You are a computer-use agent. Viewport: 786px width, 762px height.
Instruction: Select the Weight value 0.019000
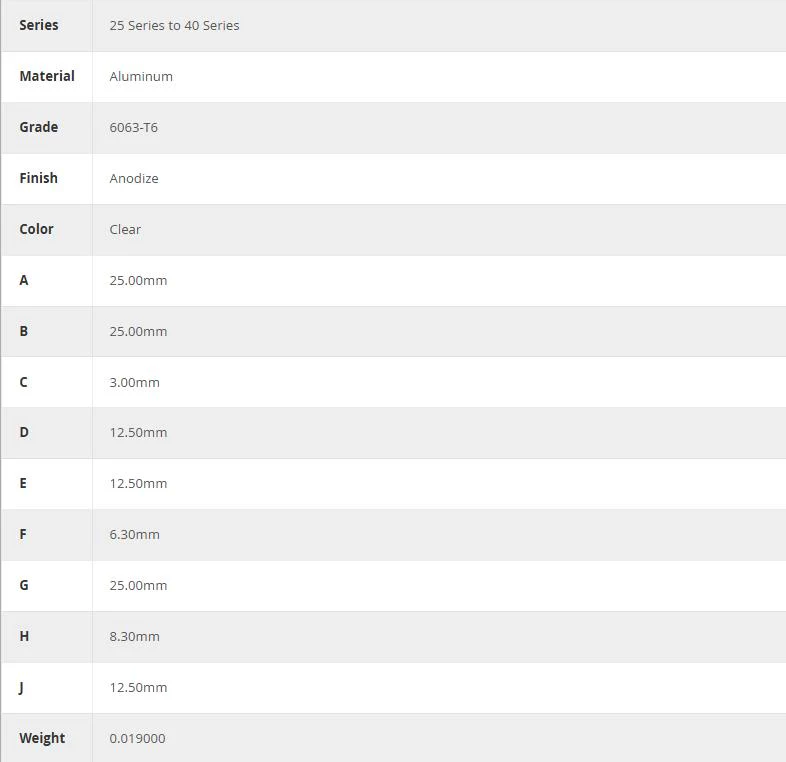(137, 738)
